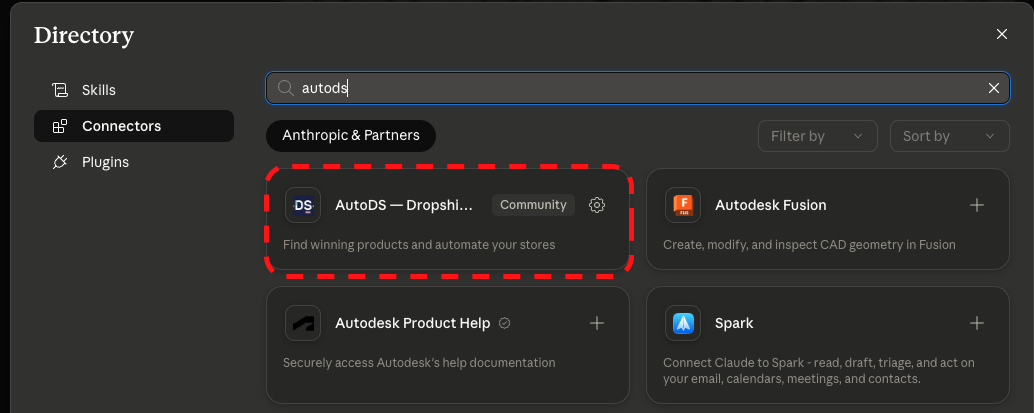Select the Anthropic & Partners tab
Image resolution: width=1034 pixels, height=413 pixels.
pos(351,135)
